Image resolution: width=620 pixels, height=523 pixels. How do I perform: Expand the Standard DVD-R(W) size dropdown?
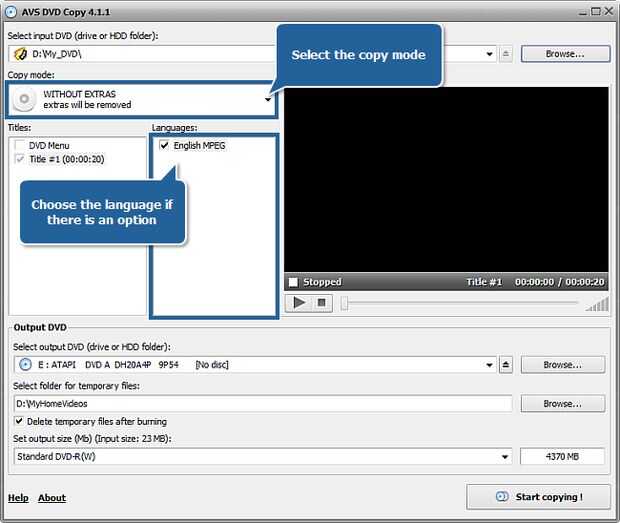(x=505, y=457)
